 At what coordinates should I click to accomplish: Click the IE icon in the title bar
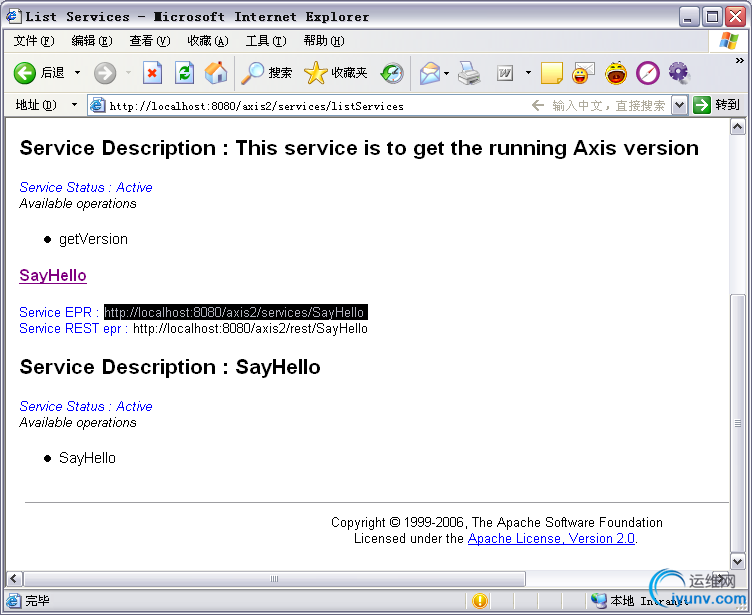13,16
